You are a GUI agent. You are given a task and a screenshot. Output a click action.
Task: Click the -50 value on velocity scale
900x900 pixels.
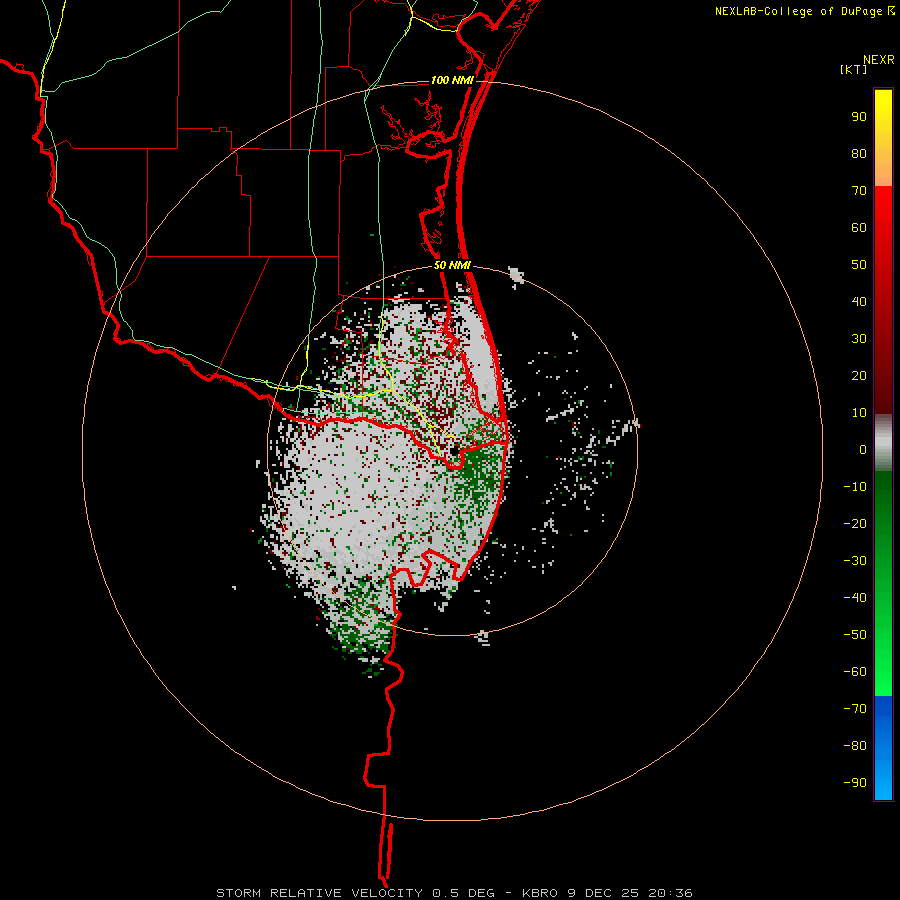point(855,635)
